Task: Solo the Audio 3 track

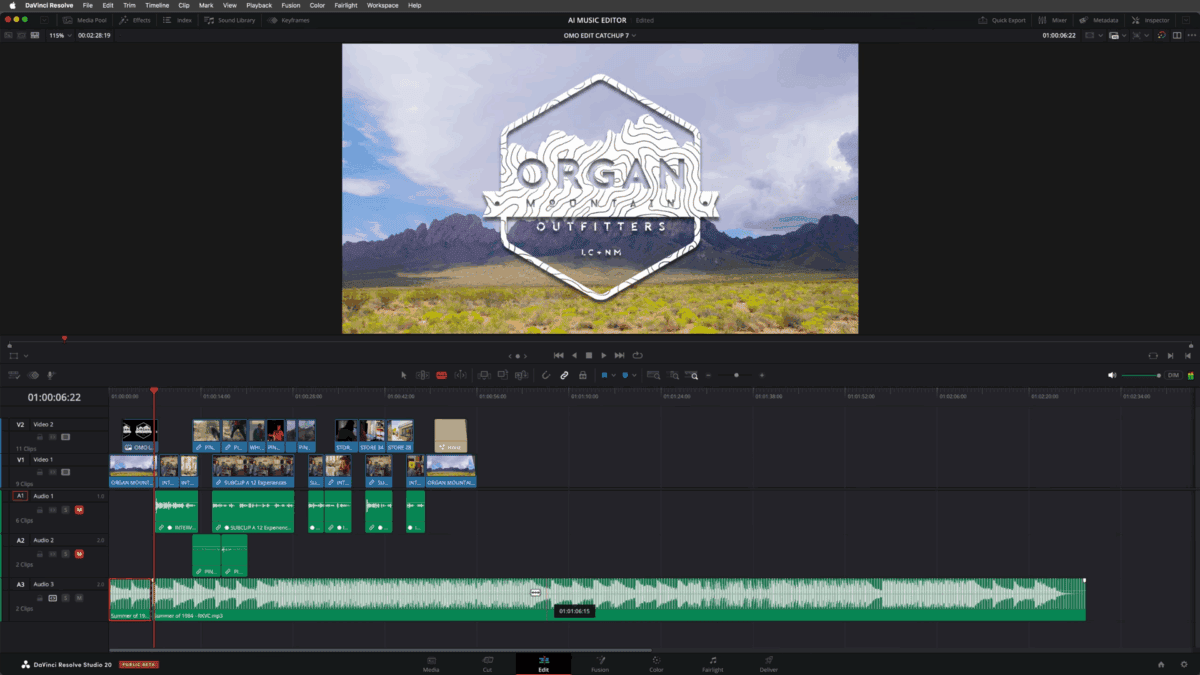Action: (66, 598)
